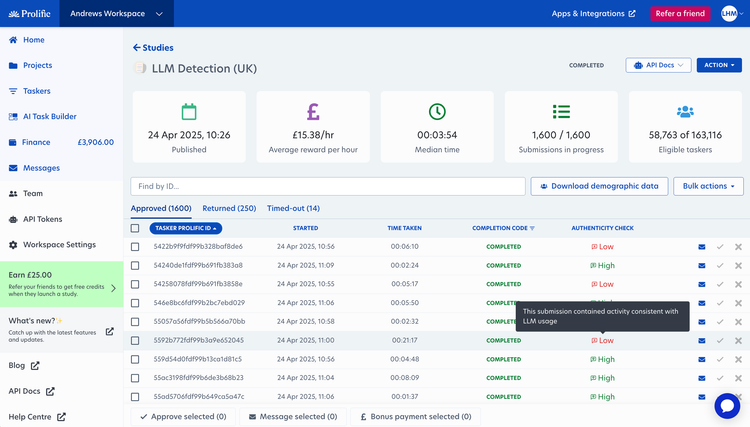The image size is (750, 427).
Task: Click the LHM user avatar
Action: (x=729, y=13)
